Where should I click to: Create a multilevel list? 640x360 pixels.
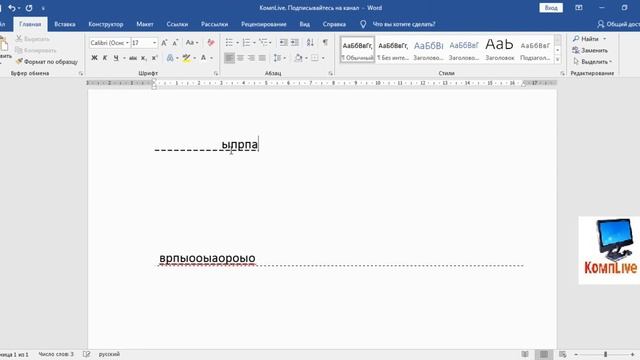pyautogui.click(x=263, y=42)
